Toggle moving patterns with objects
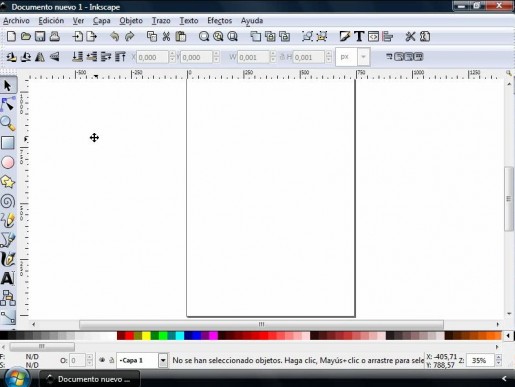Screen dimensions: 515x387 [x=419, y=57]
